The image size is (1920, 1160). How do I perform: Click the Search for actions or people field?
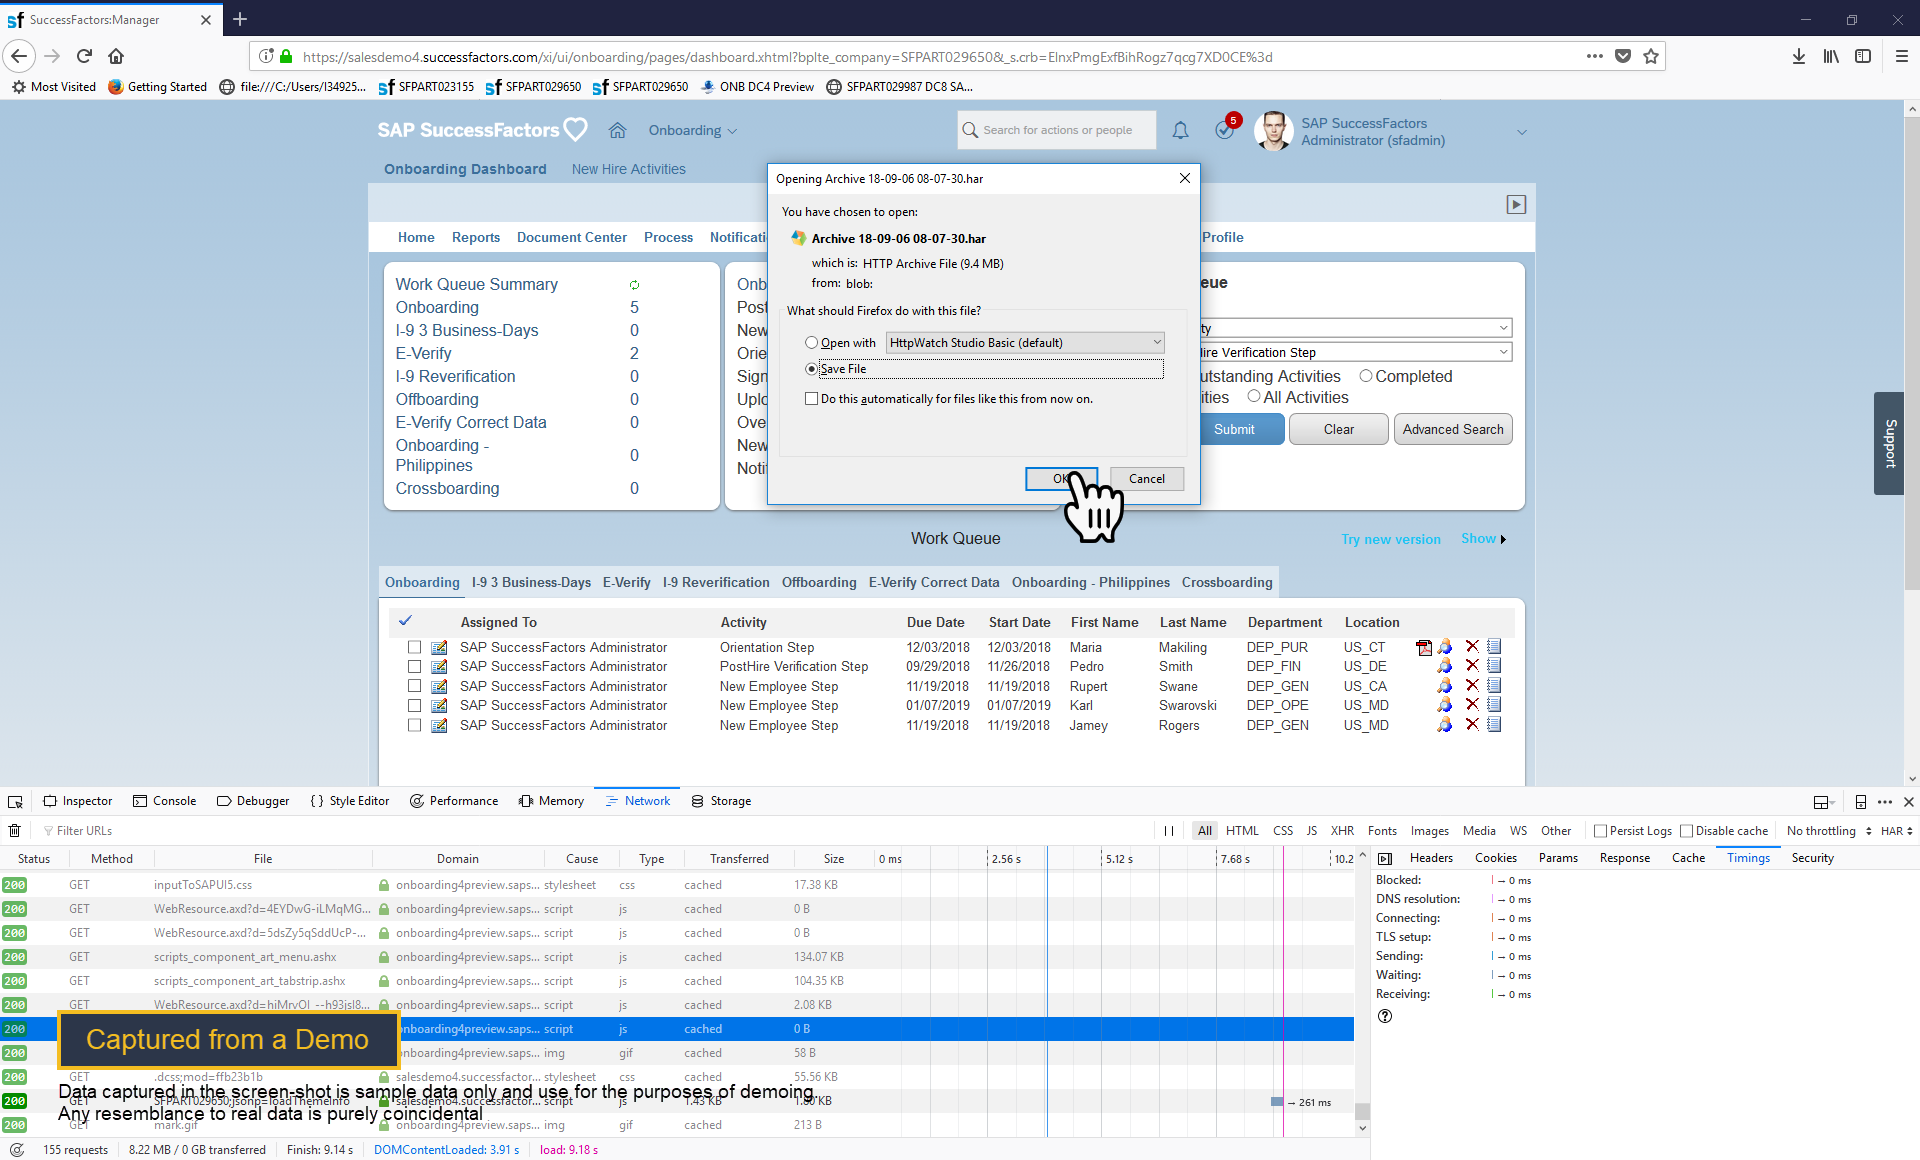(1056, 130)
